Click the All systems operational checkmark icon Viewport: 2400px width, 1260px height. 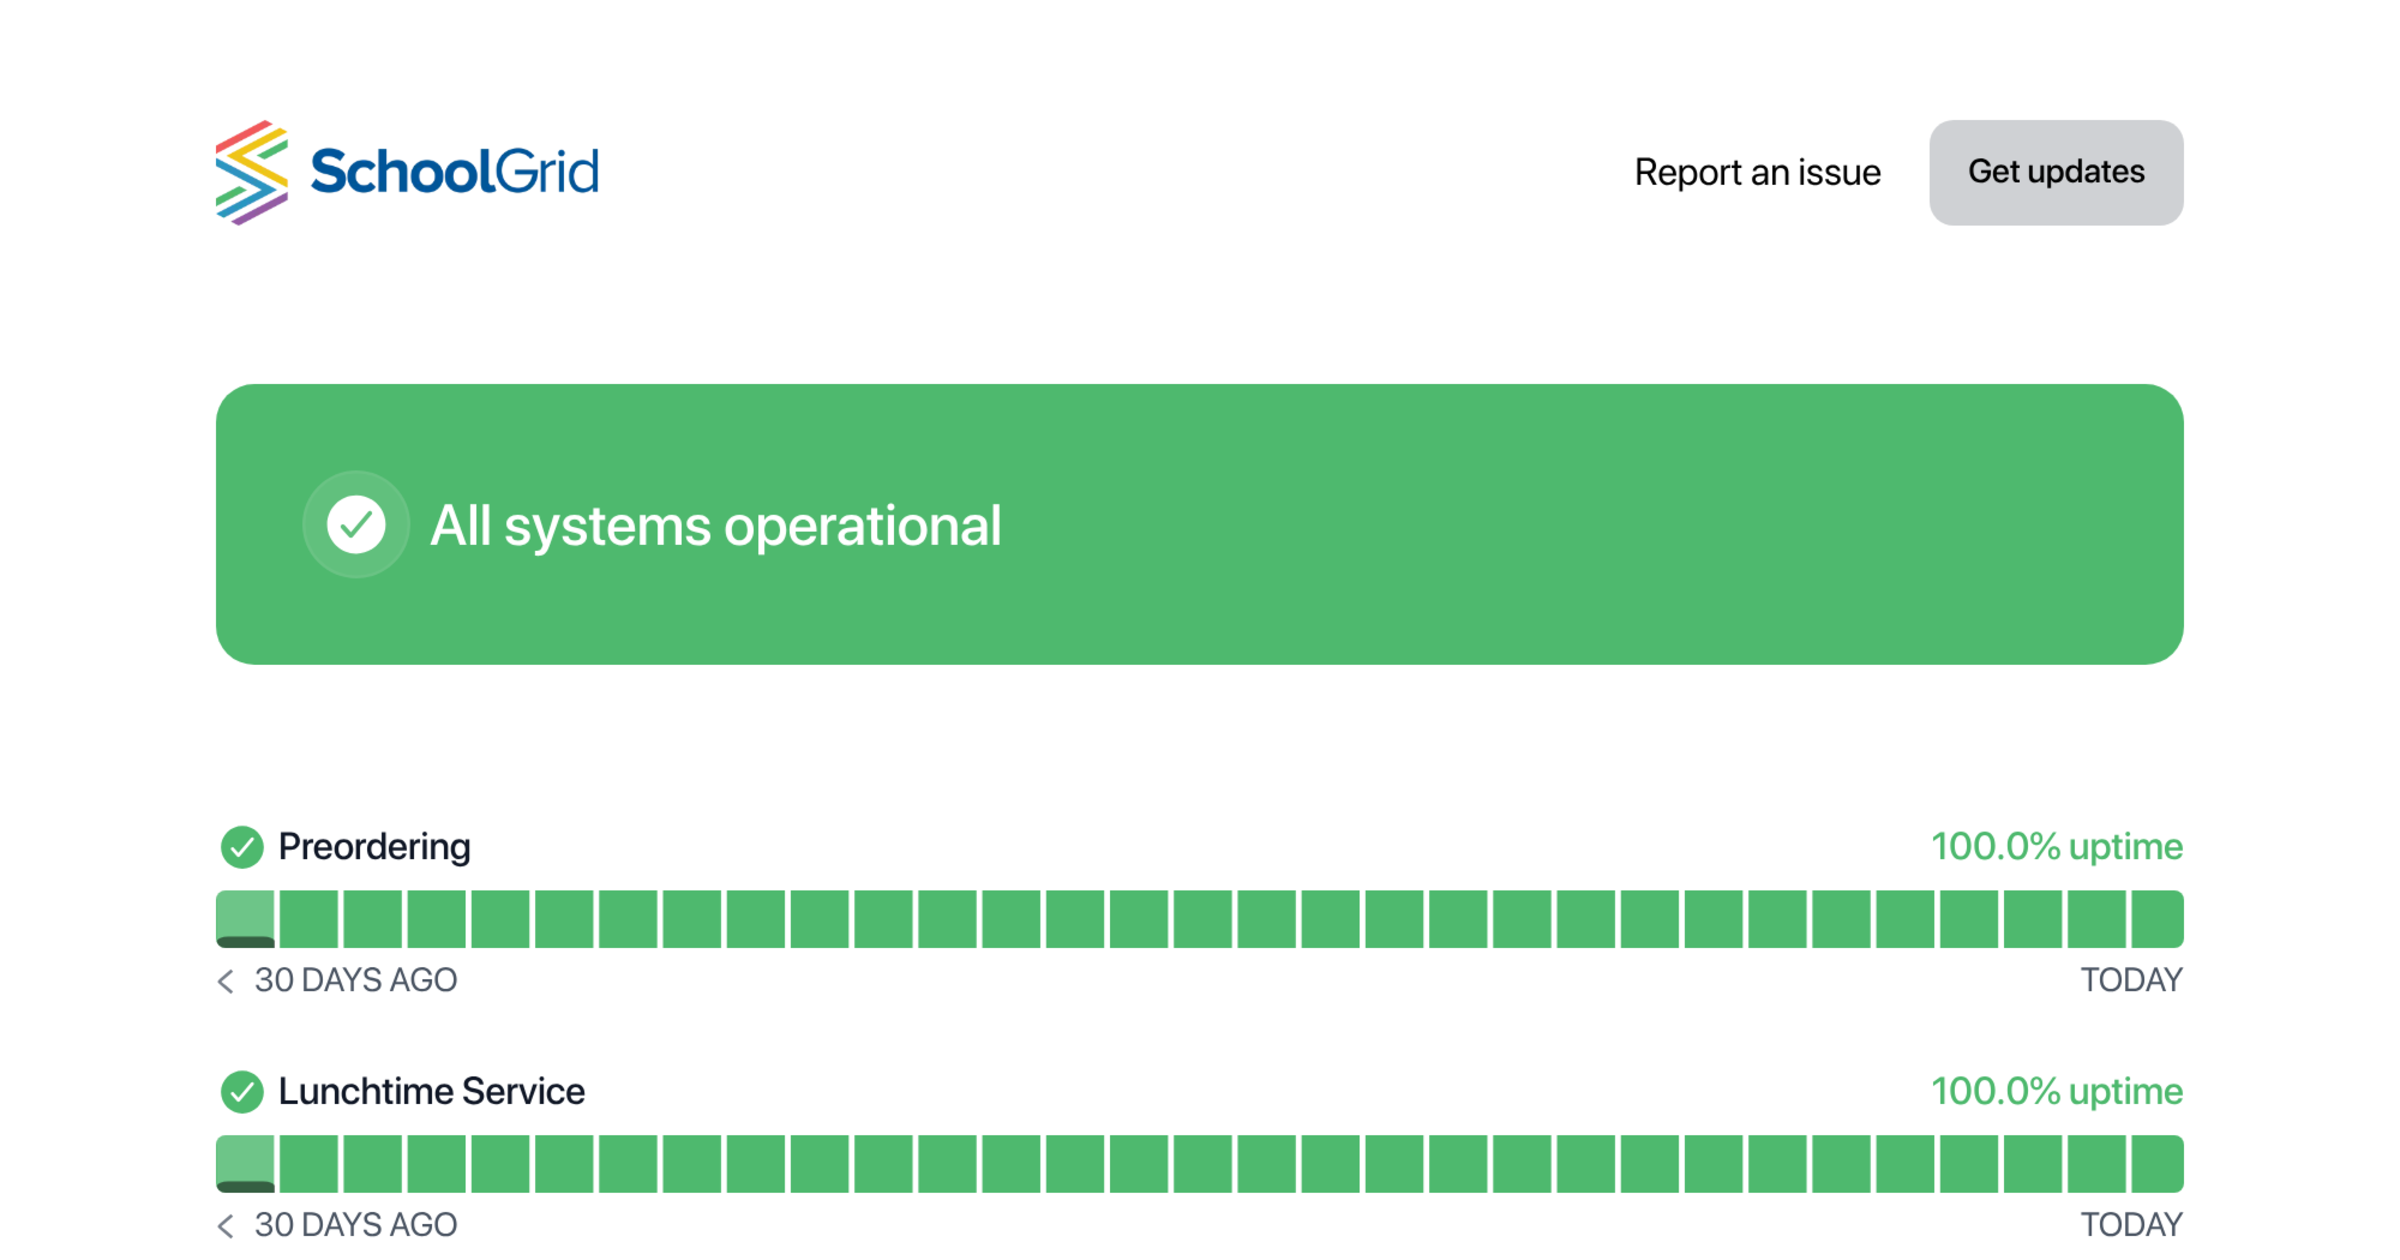click(x=356, y=524)
